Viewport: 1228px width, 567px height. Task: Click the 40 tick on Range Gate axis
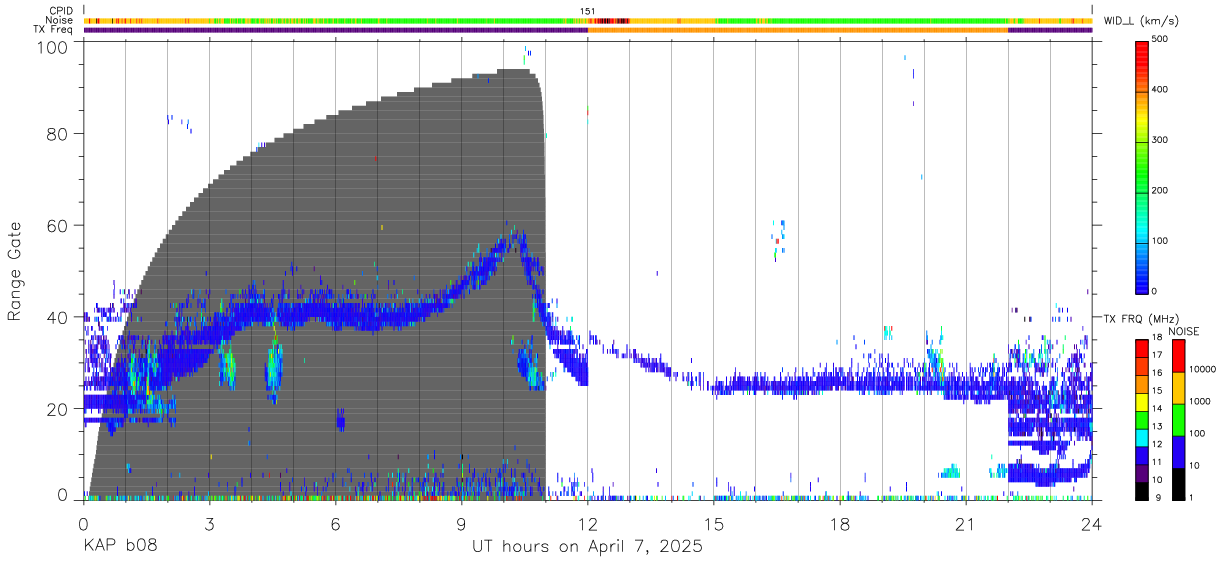tap(59, 317)
